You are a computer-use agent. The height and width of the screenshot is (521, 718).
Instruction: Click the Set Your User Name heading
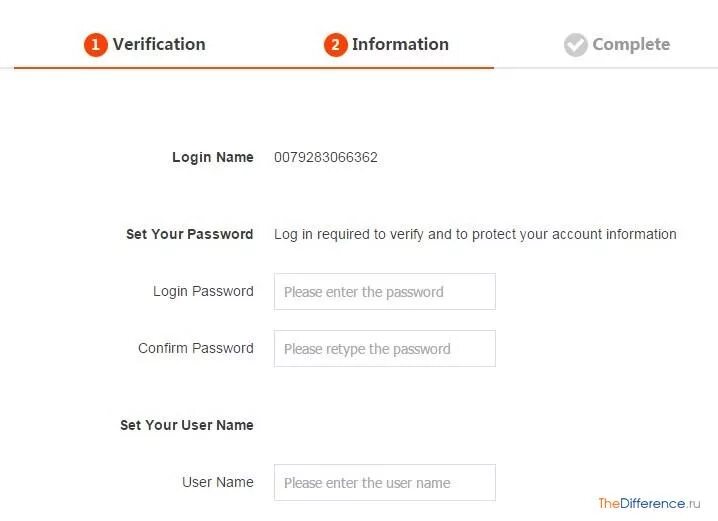coord(186,425)
